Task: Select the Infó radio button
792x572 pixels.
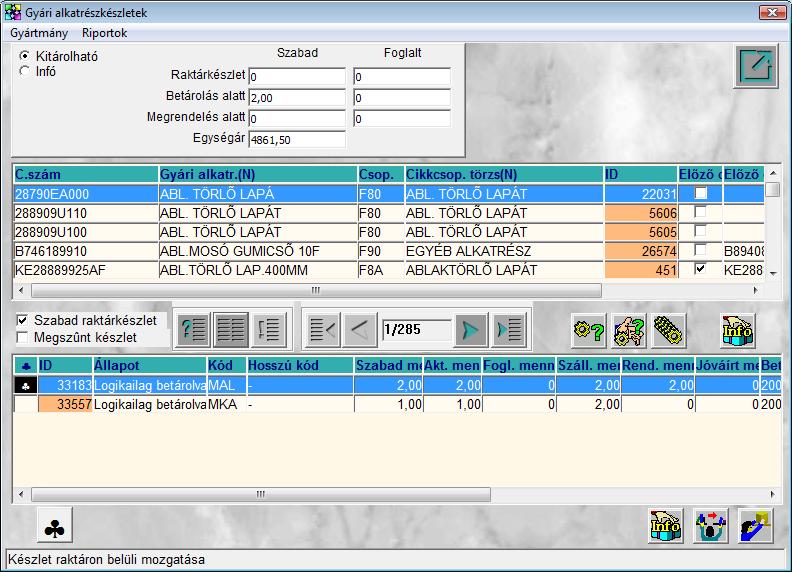Action: [x=24, y=71]
